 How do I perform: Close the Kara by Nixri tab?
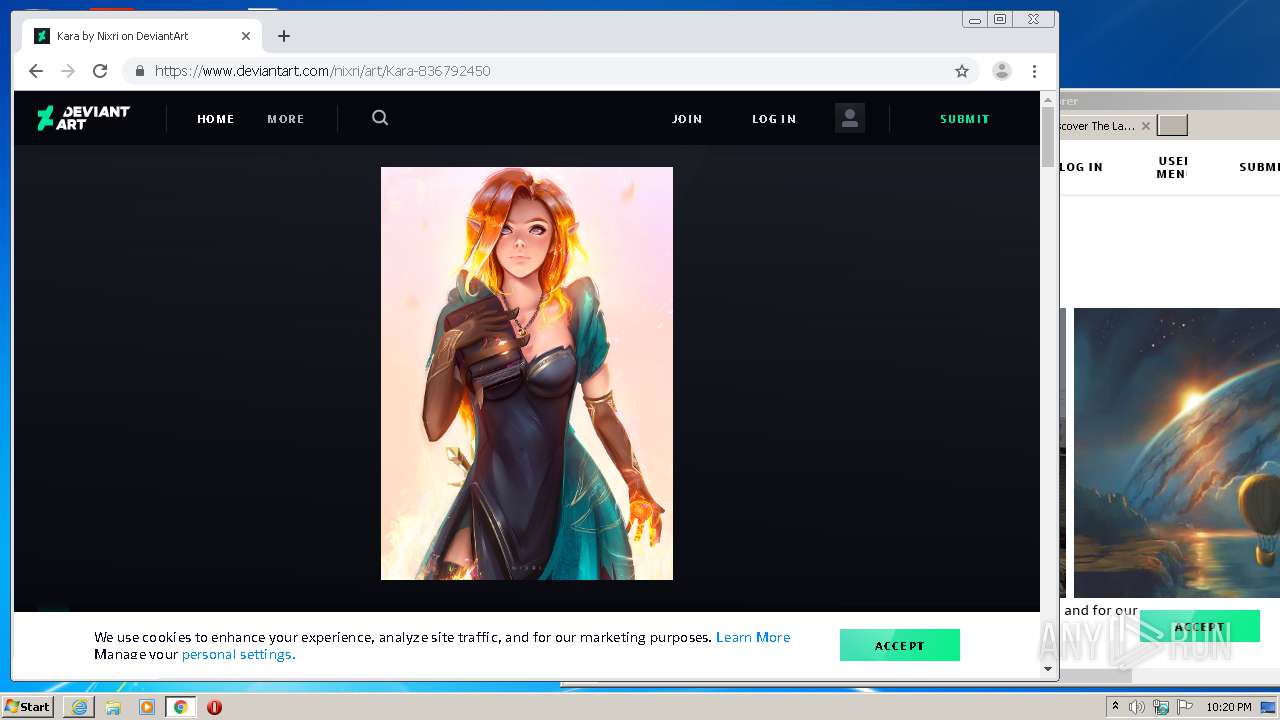246,36
